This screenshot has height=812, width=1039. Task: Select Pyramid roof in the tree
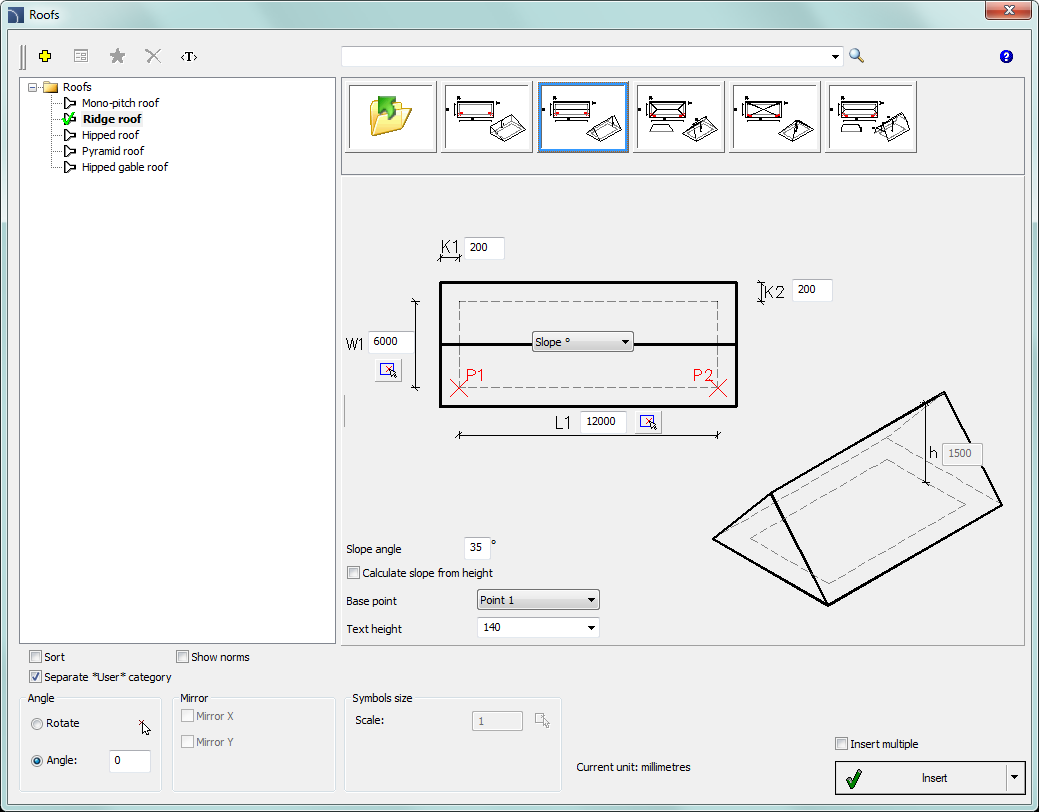click(112, 151)
